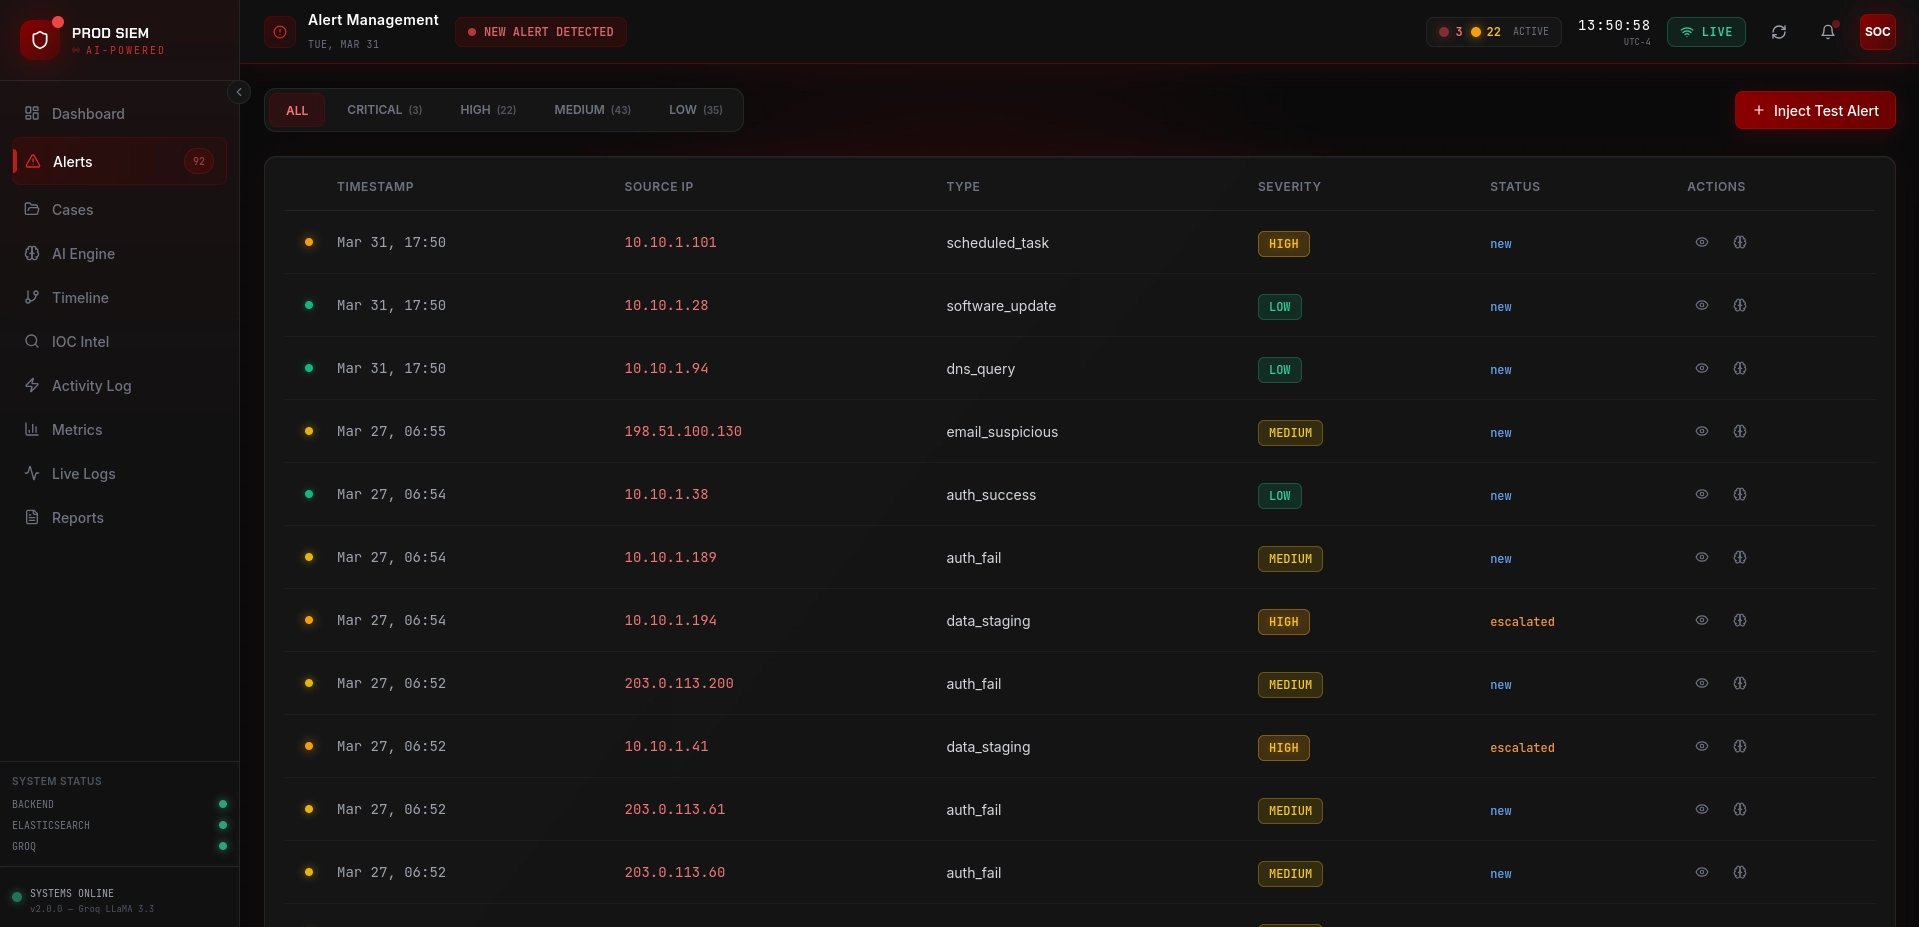The width and height of the screenshot is (1919, 927).
Task: Click the PROD SIEM shield logo
Action: point(40,39)
